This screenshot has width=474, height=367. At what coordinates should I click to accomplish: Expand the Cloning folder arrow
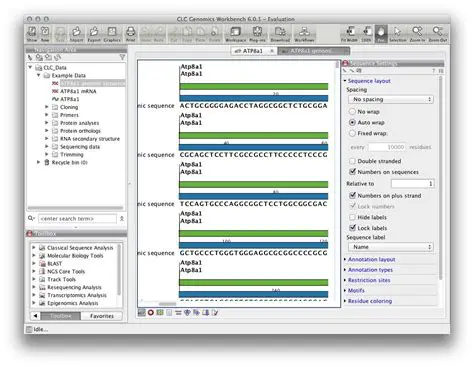point(47,107)
